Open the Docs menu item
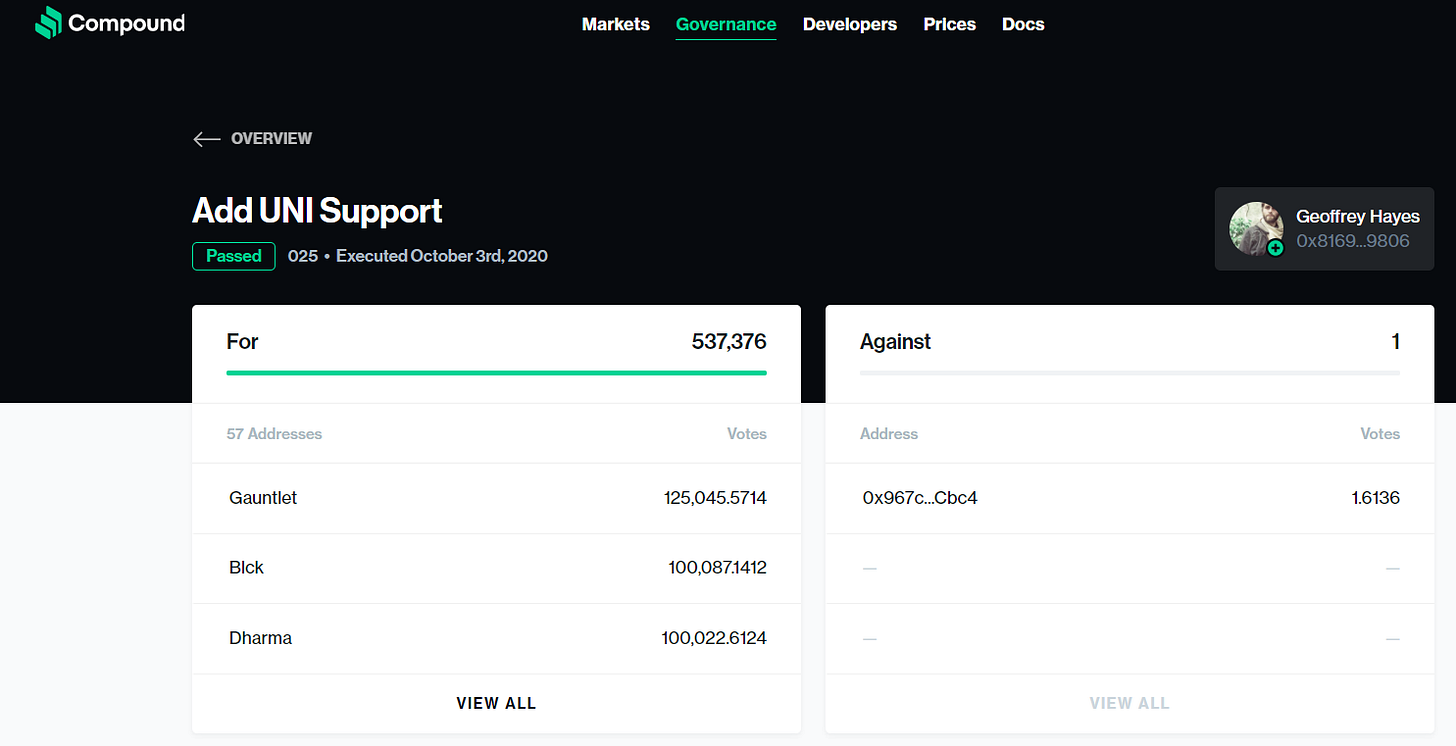 (1023, 24)
